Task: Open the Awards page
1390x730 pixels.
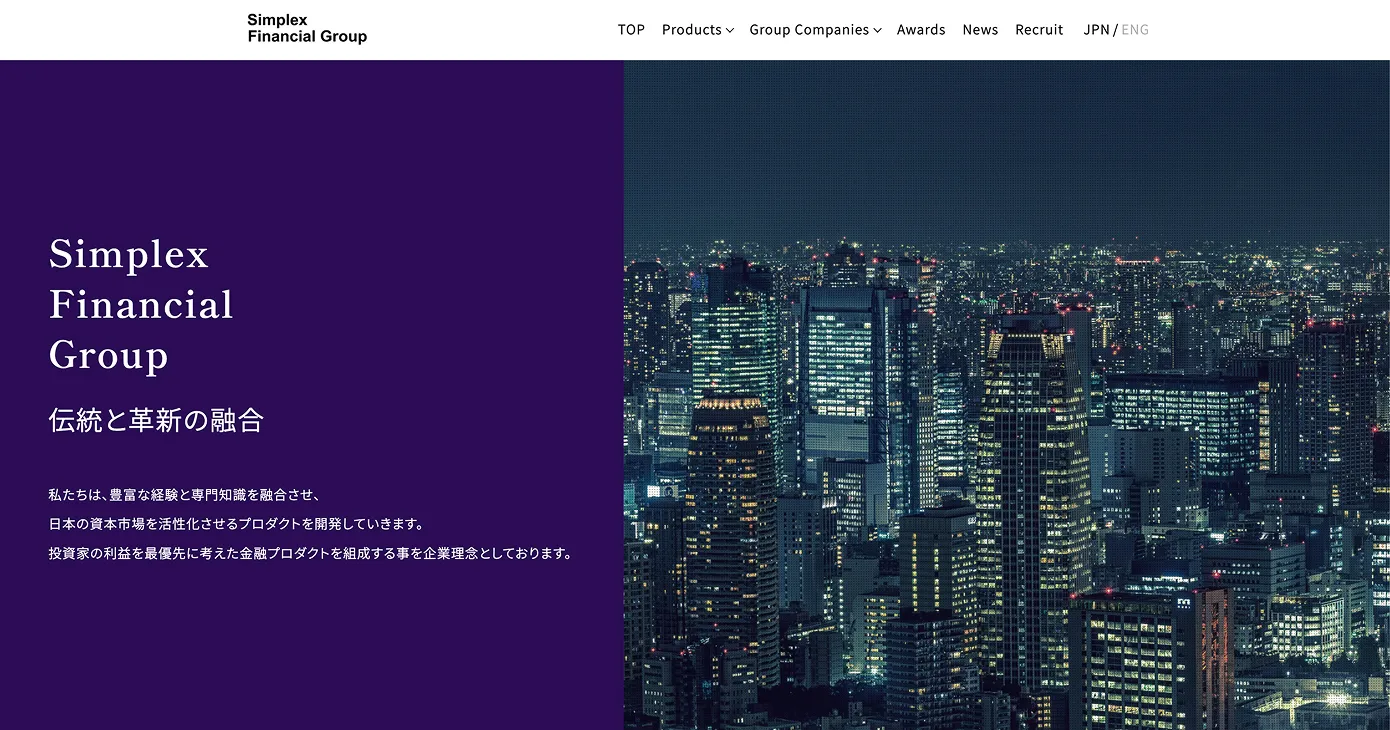Action: tap(921, 30)
